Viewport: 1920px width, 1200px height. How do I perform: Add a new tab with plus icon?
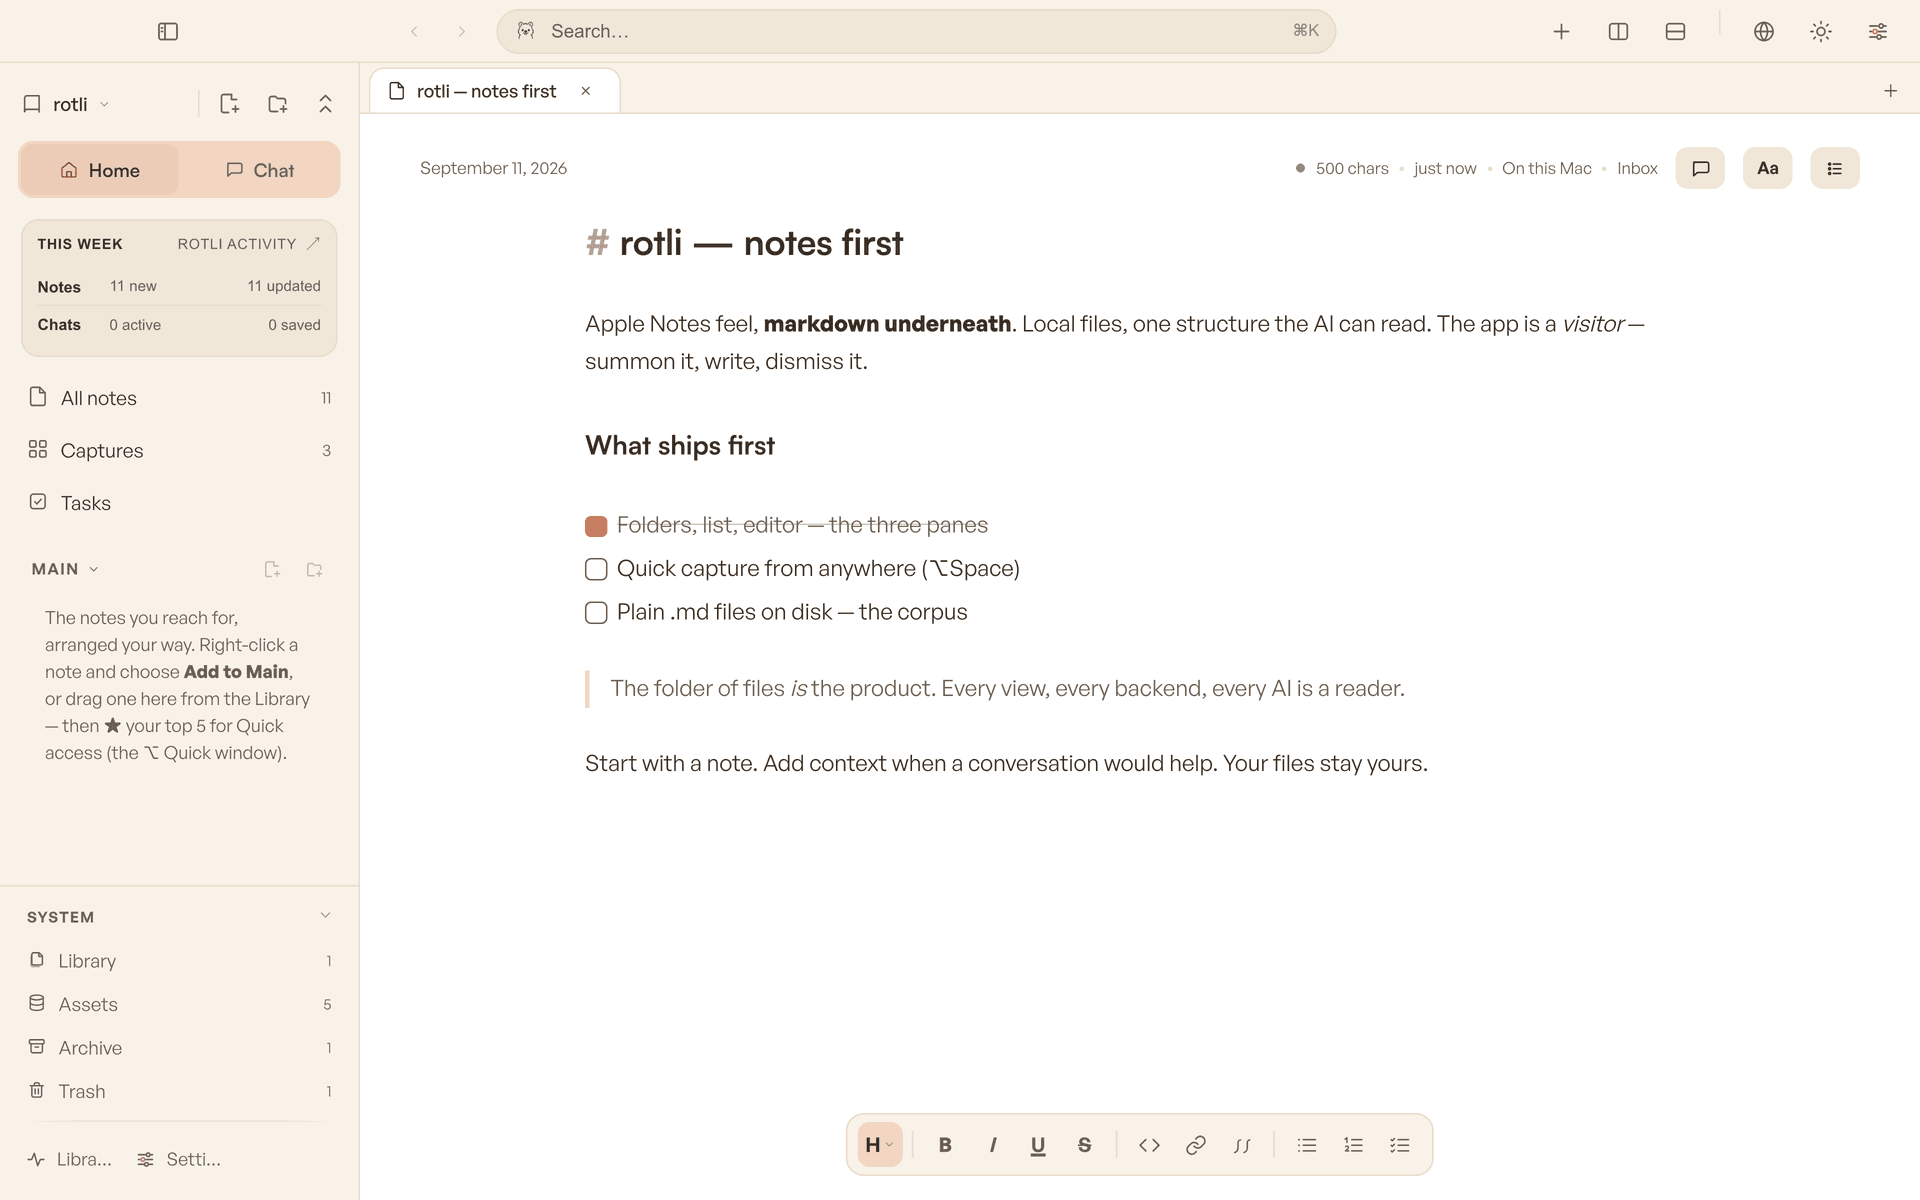(1890, 91)
